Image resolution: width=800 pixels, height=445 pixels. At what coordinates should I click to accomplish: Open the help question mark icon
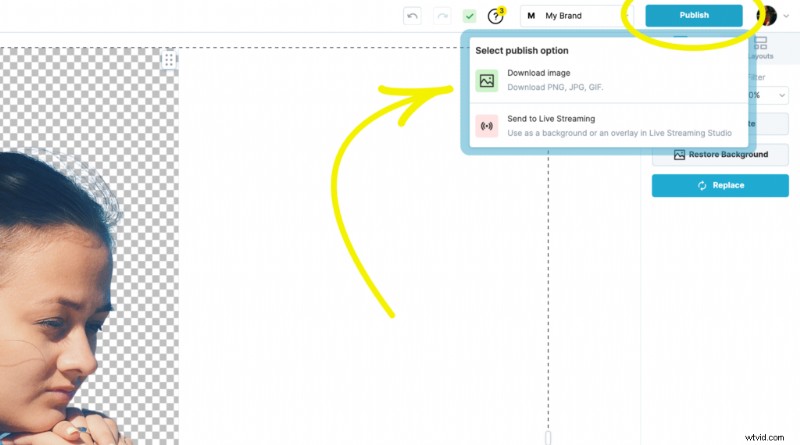(x=495, y=16)
